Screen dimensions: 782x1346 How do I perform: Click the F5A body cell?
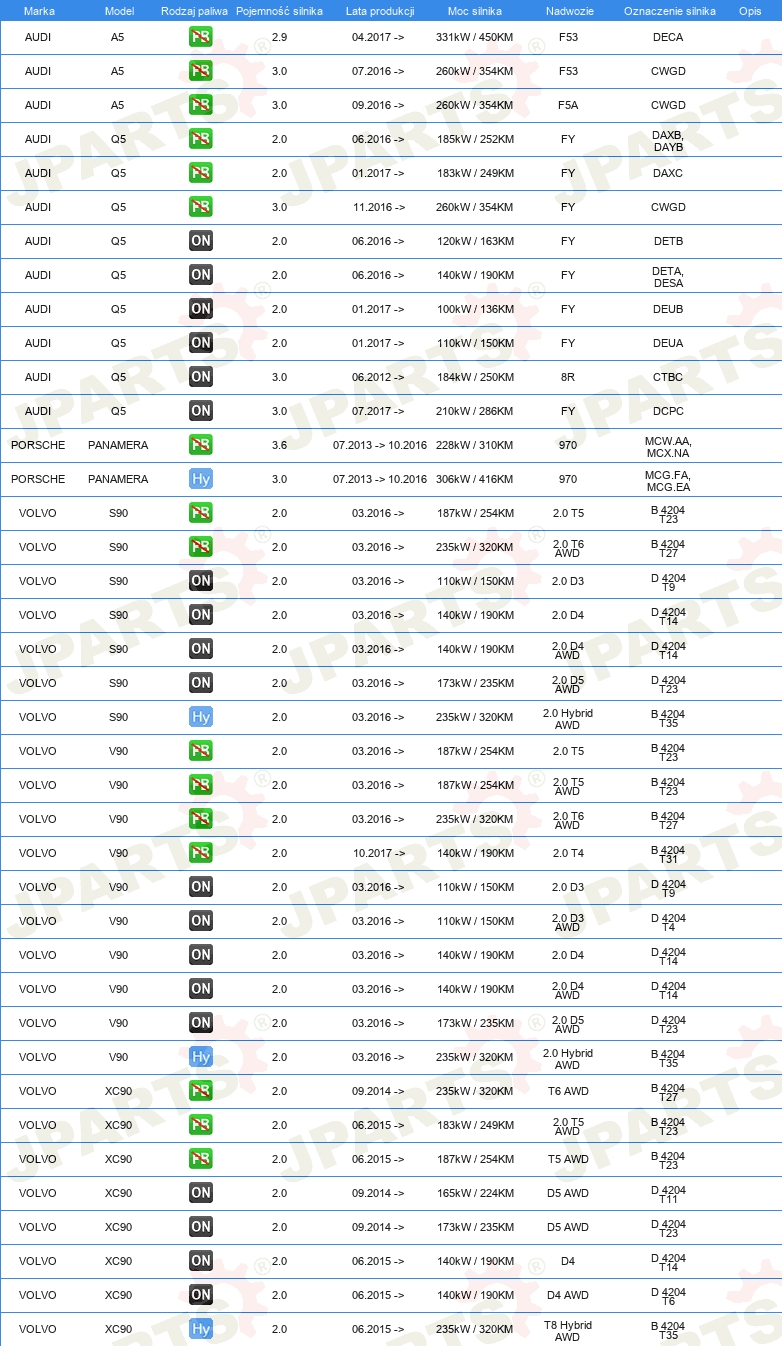pyautogui.click(x=568, y=105)
